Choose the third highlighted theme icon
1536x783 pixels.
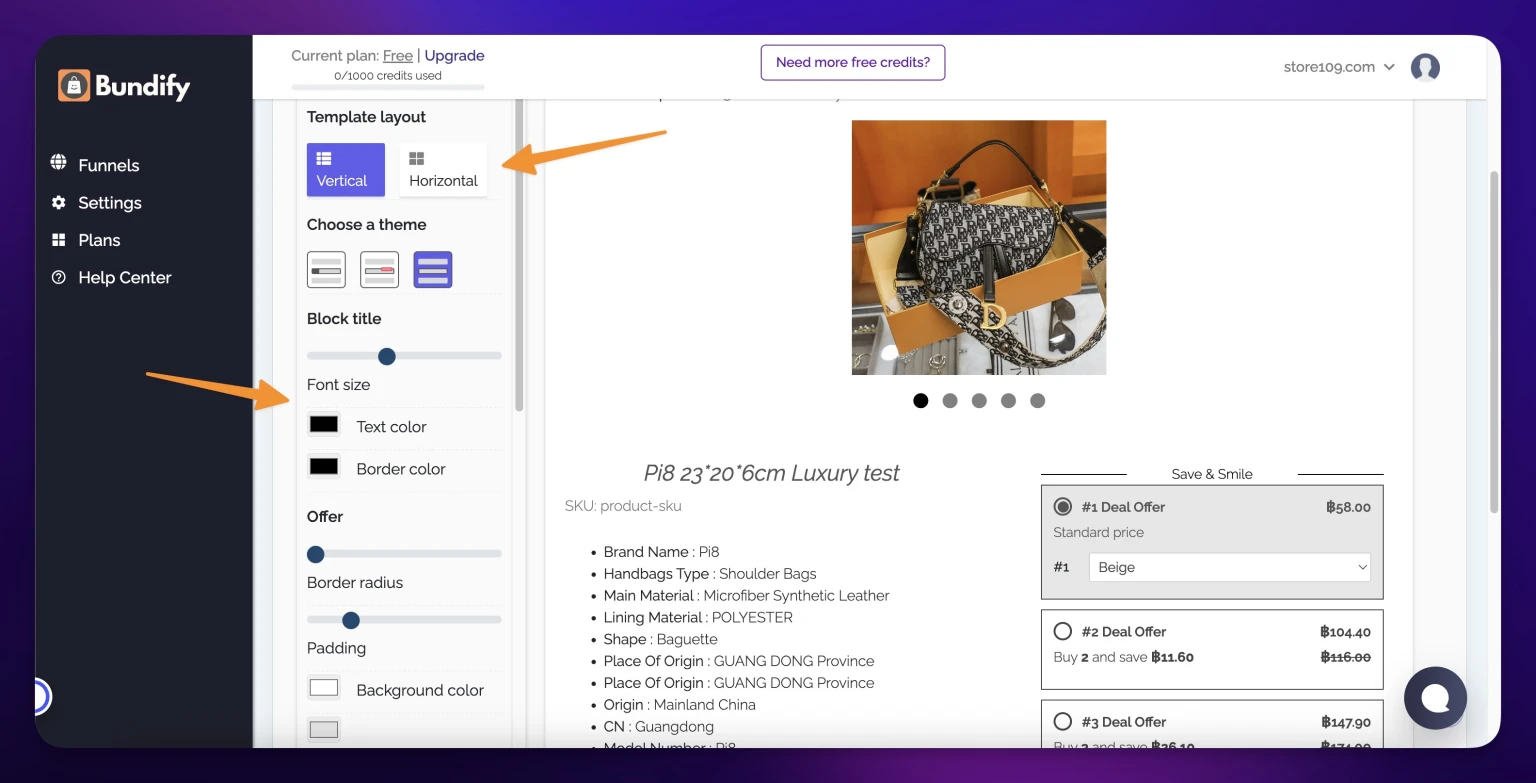433,270
